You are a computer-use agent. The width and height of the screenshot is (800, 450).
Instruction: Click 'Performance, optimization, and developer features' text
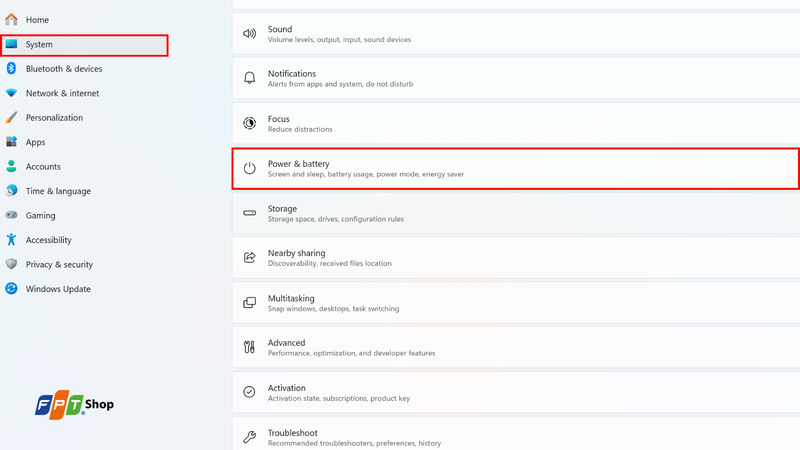coord(352,353)
